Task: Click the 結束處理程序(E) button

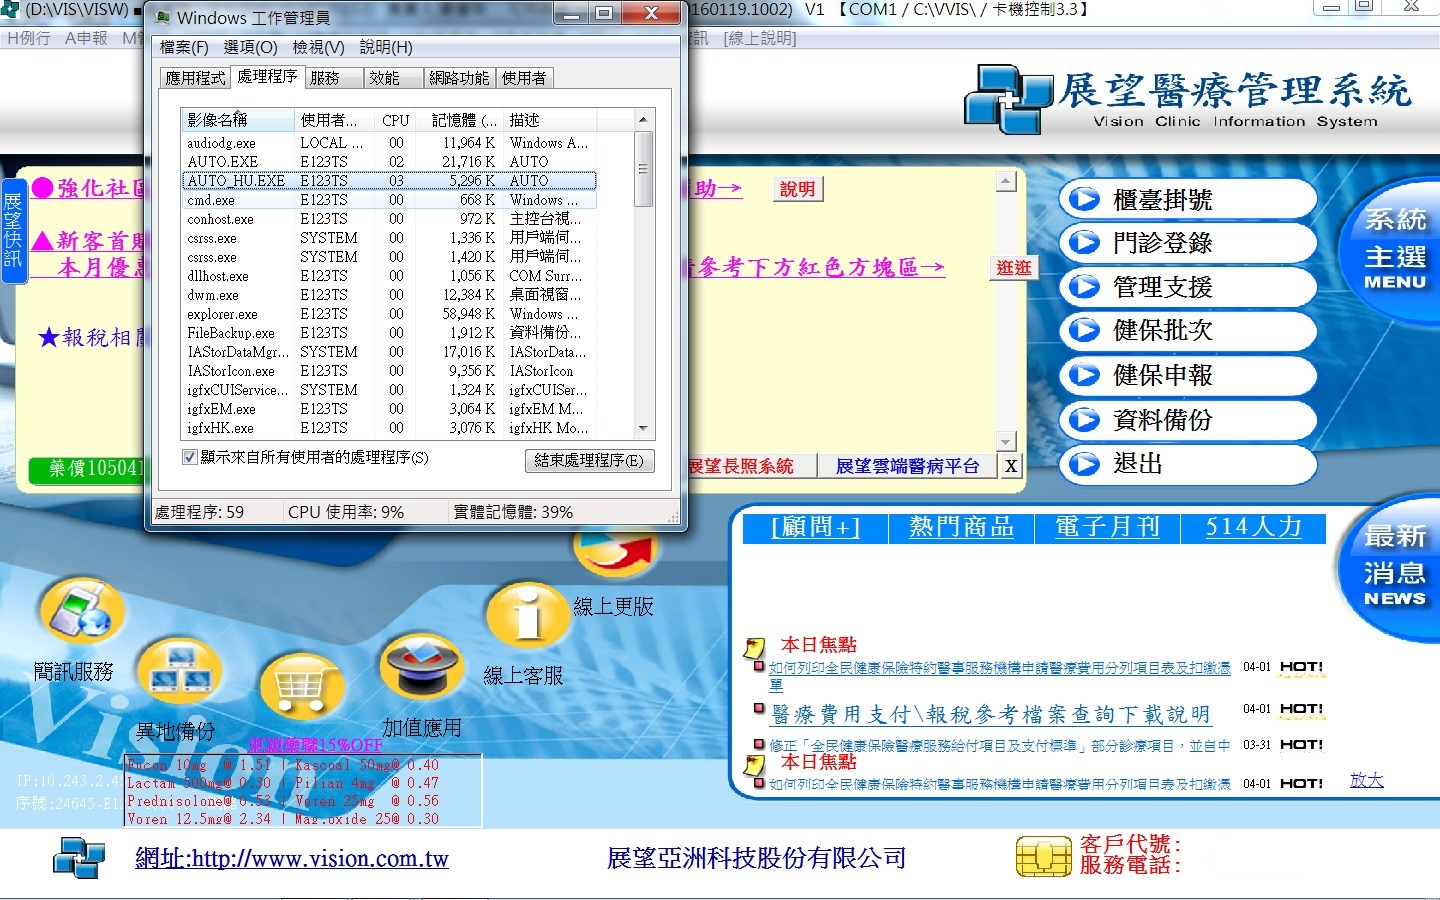Action: click(590, 460)
